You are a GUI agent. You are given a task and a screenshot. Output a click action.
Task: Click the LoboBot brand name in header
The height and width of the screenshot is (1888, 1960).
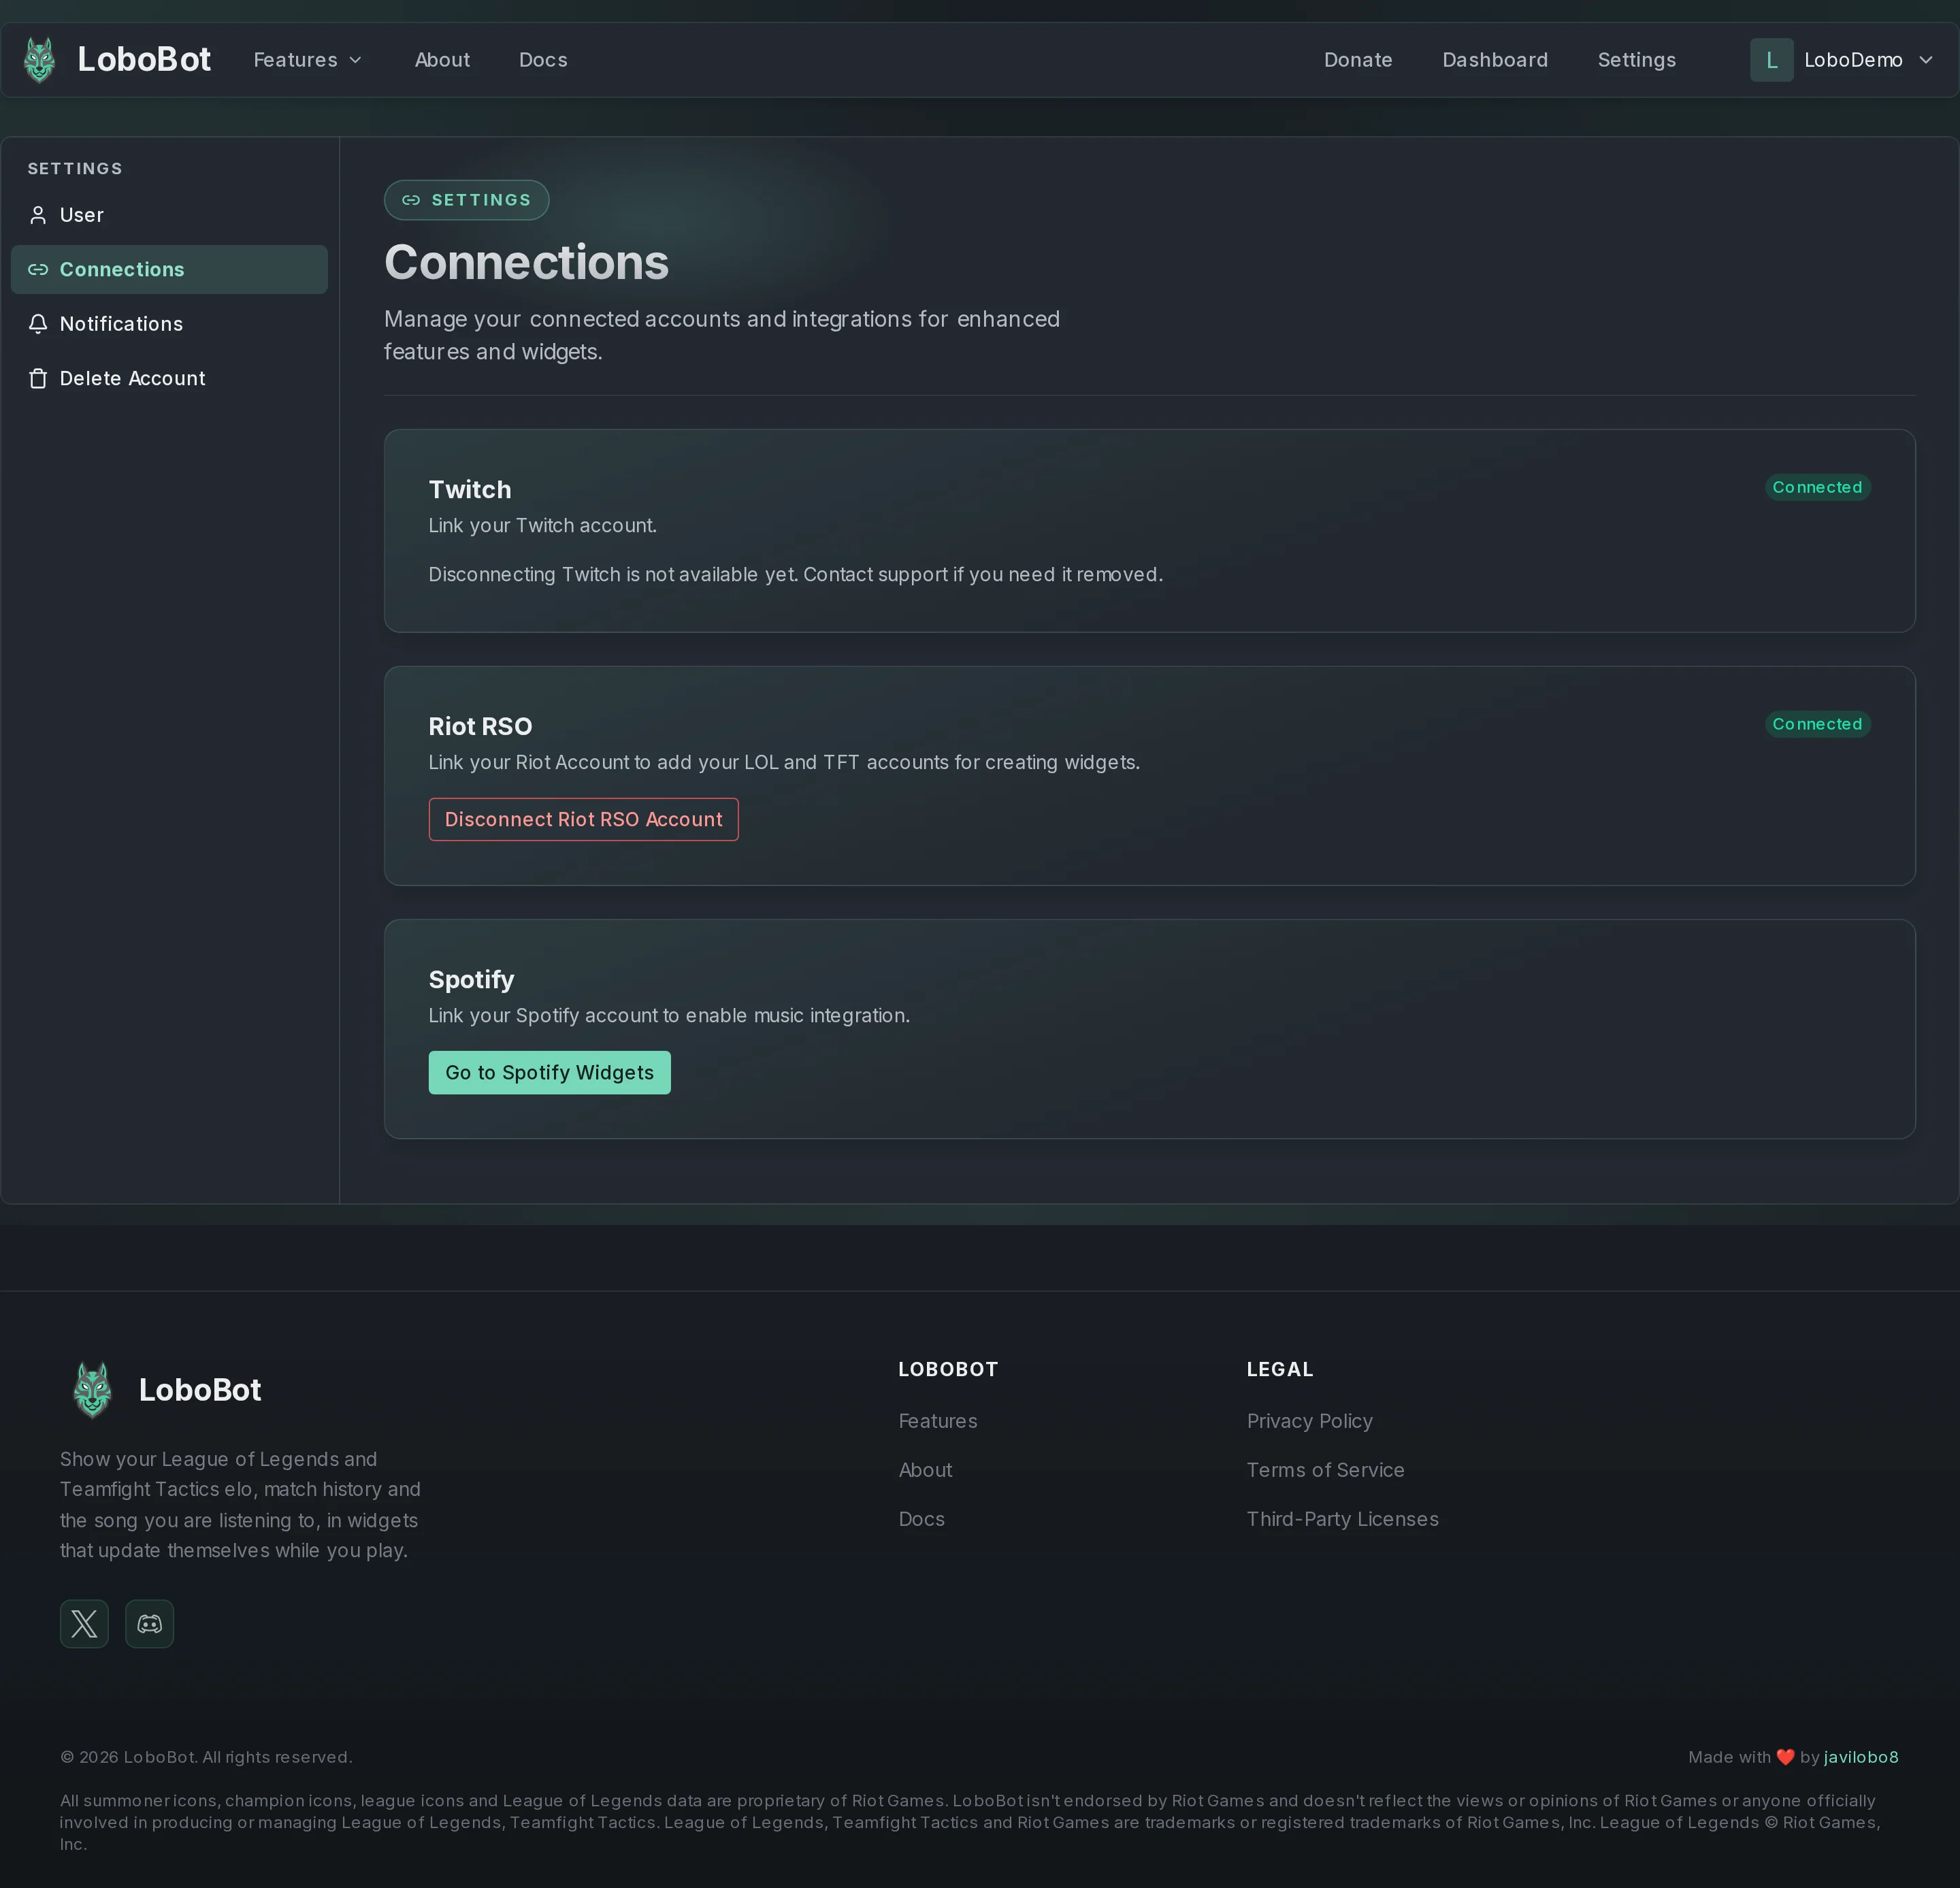144,60
